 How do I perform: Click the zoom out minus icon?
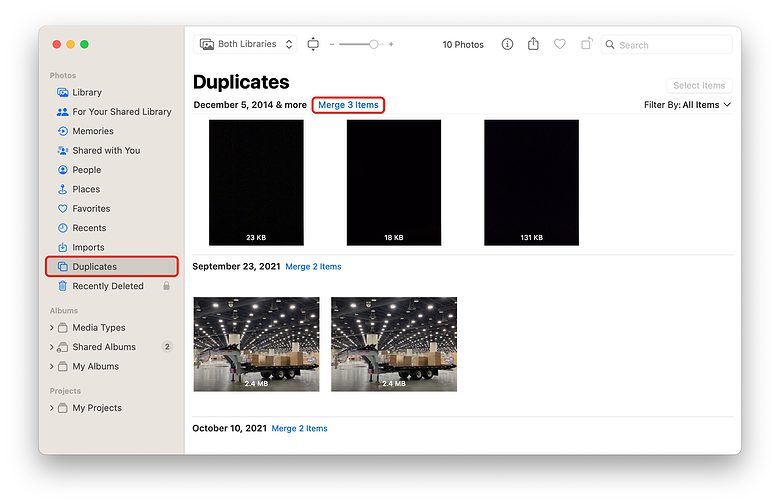[332, 44]
